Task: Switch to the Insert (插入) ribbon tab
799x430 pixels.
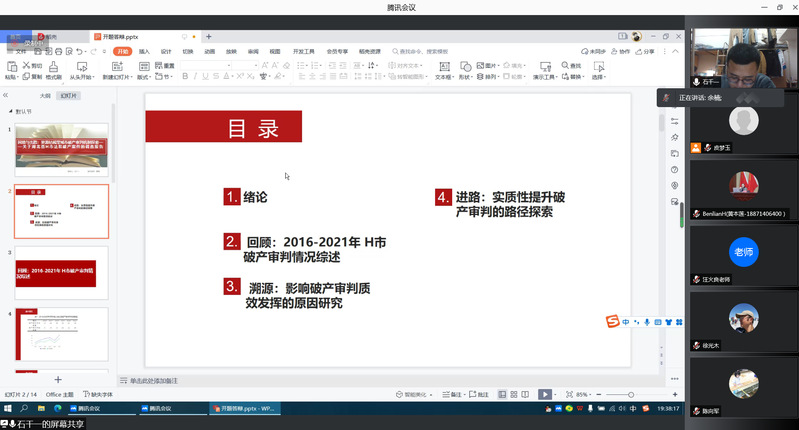Action: click(144, 51)
